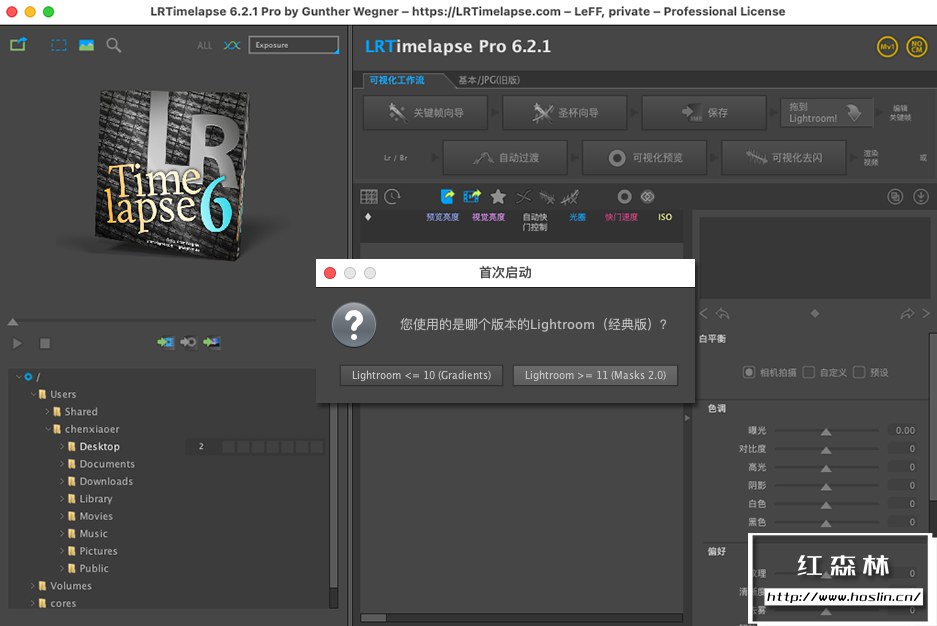Click the 可视化去闪 visual deflicker button
This screenshot has width=937, height=626.
(x=783, y=158)
